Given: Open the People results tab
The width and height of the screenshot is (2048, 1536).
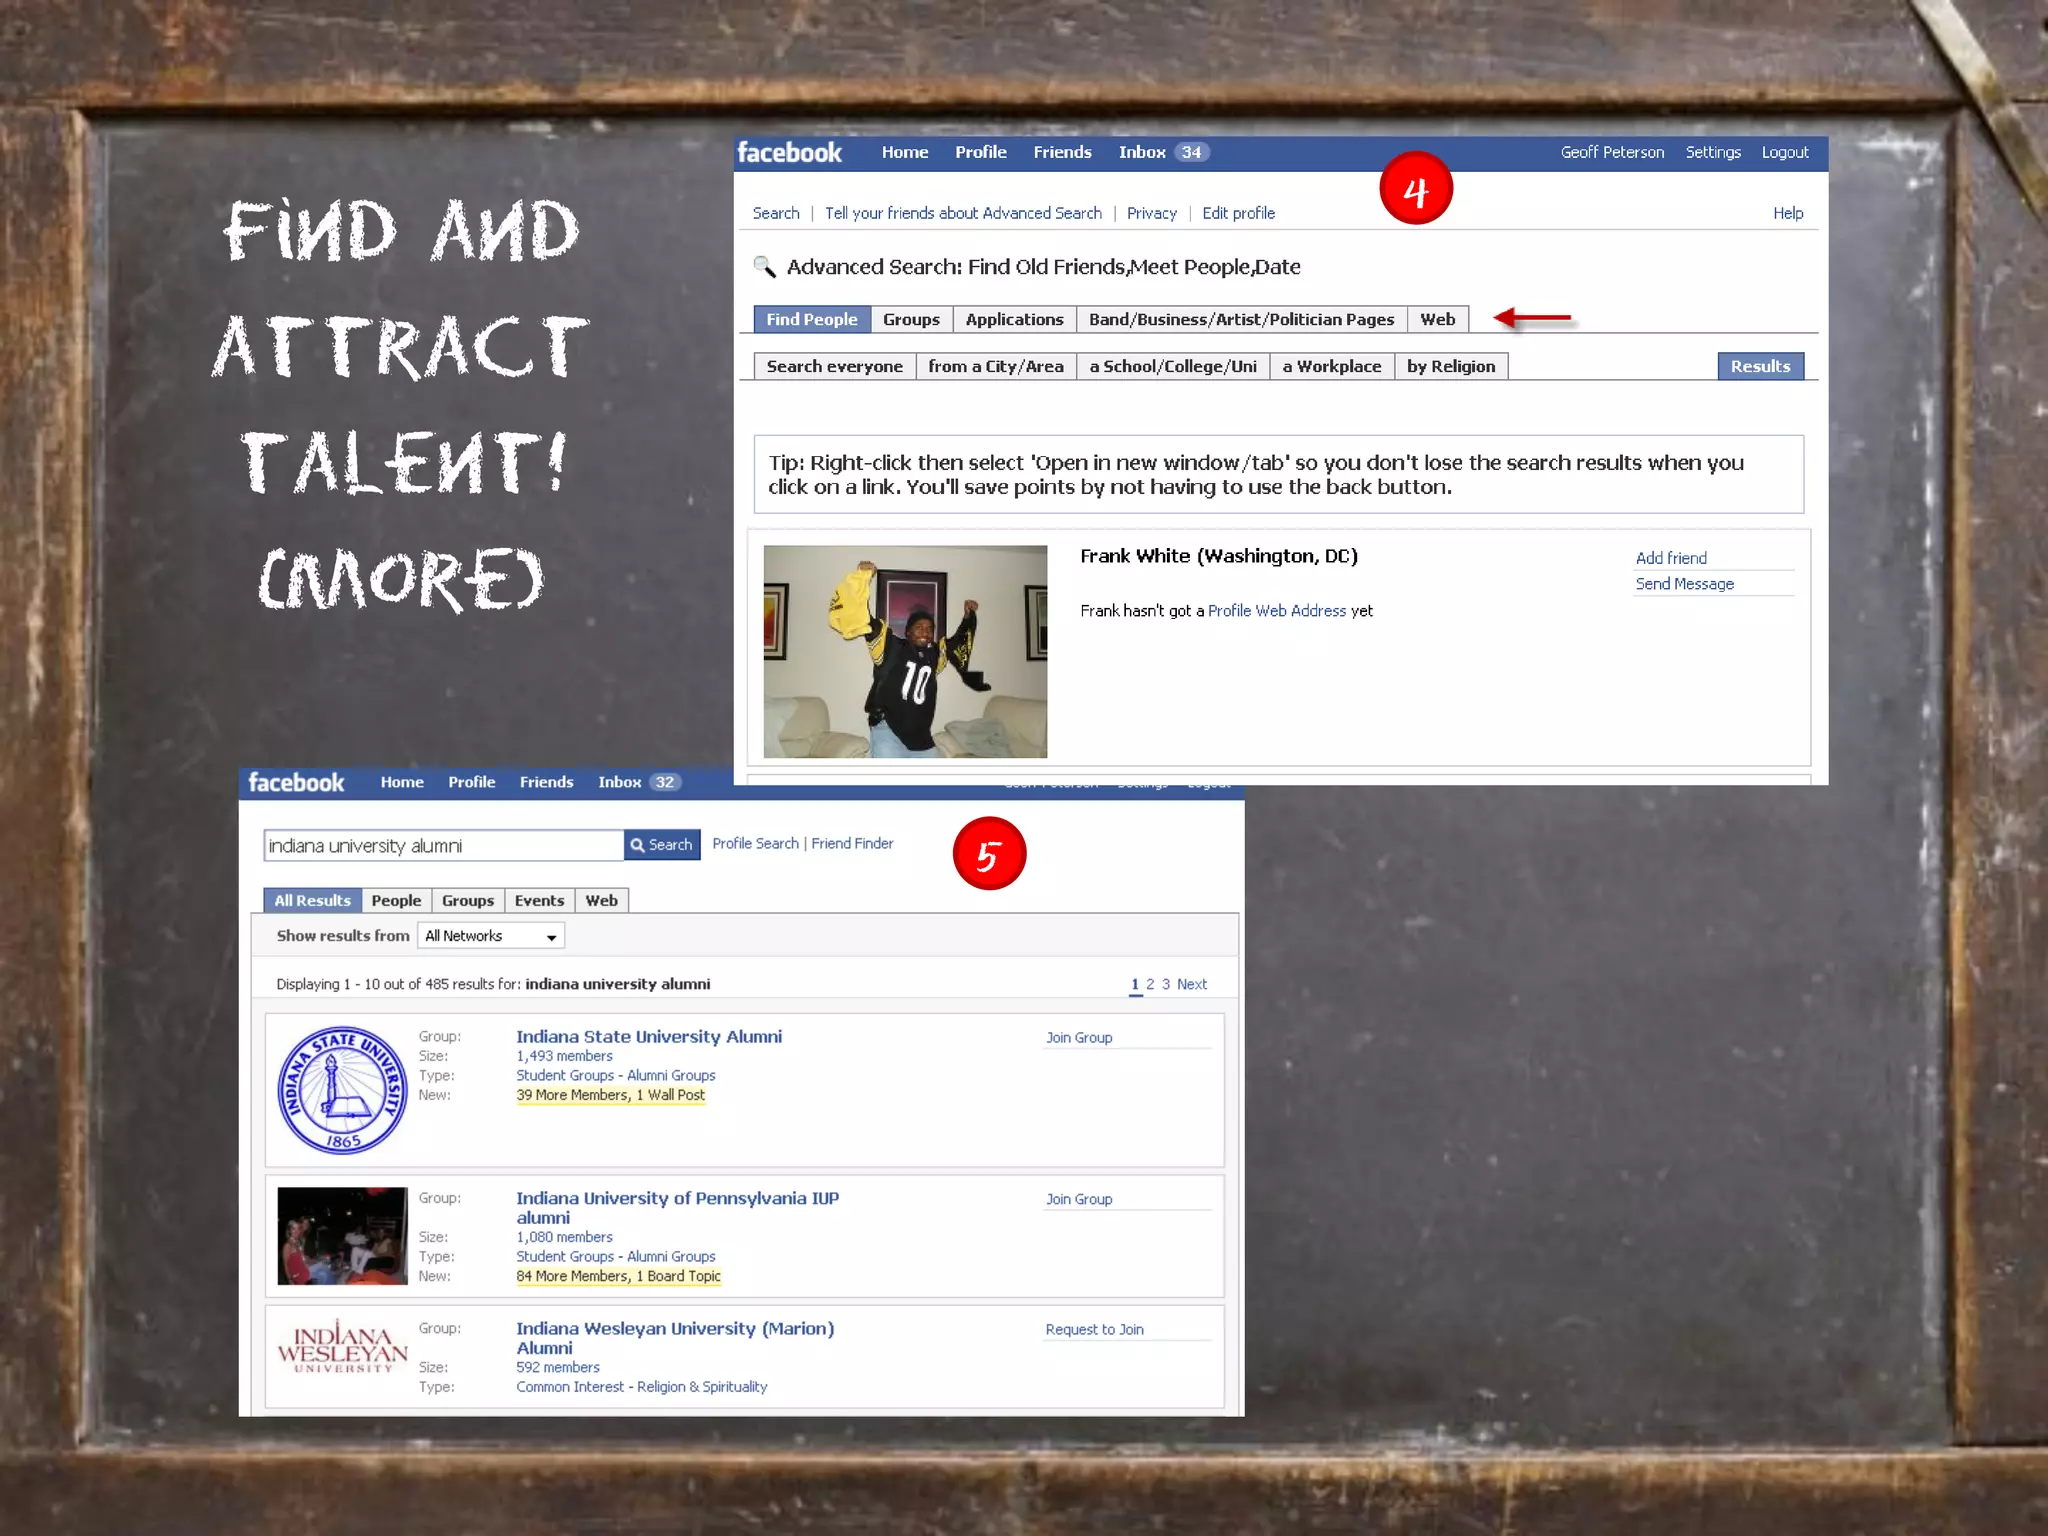Looking at the screenshot, I should (x=396, y=900).
